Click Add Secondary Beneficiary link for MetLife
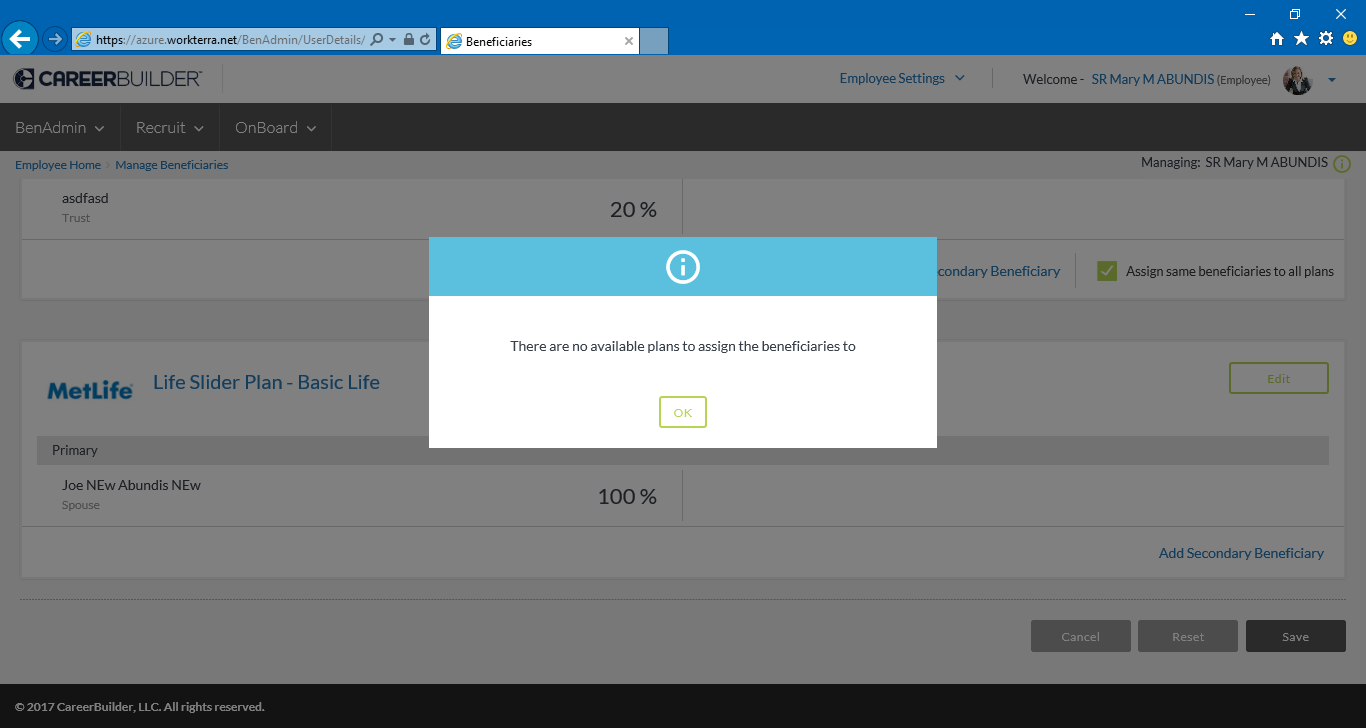This screenshot has height=728, width=1366. coord(1240,553)
